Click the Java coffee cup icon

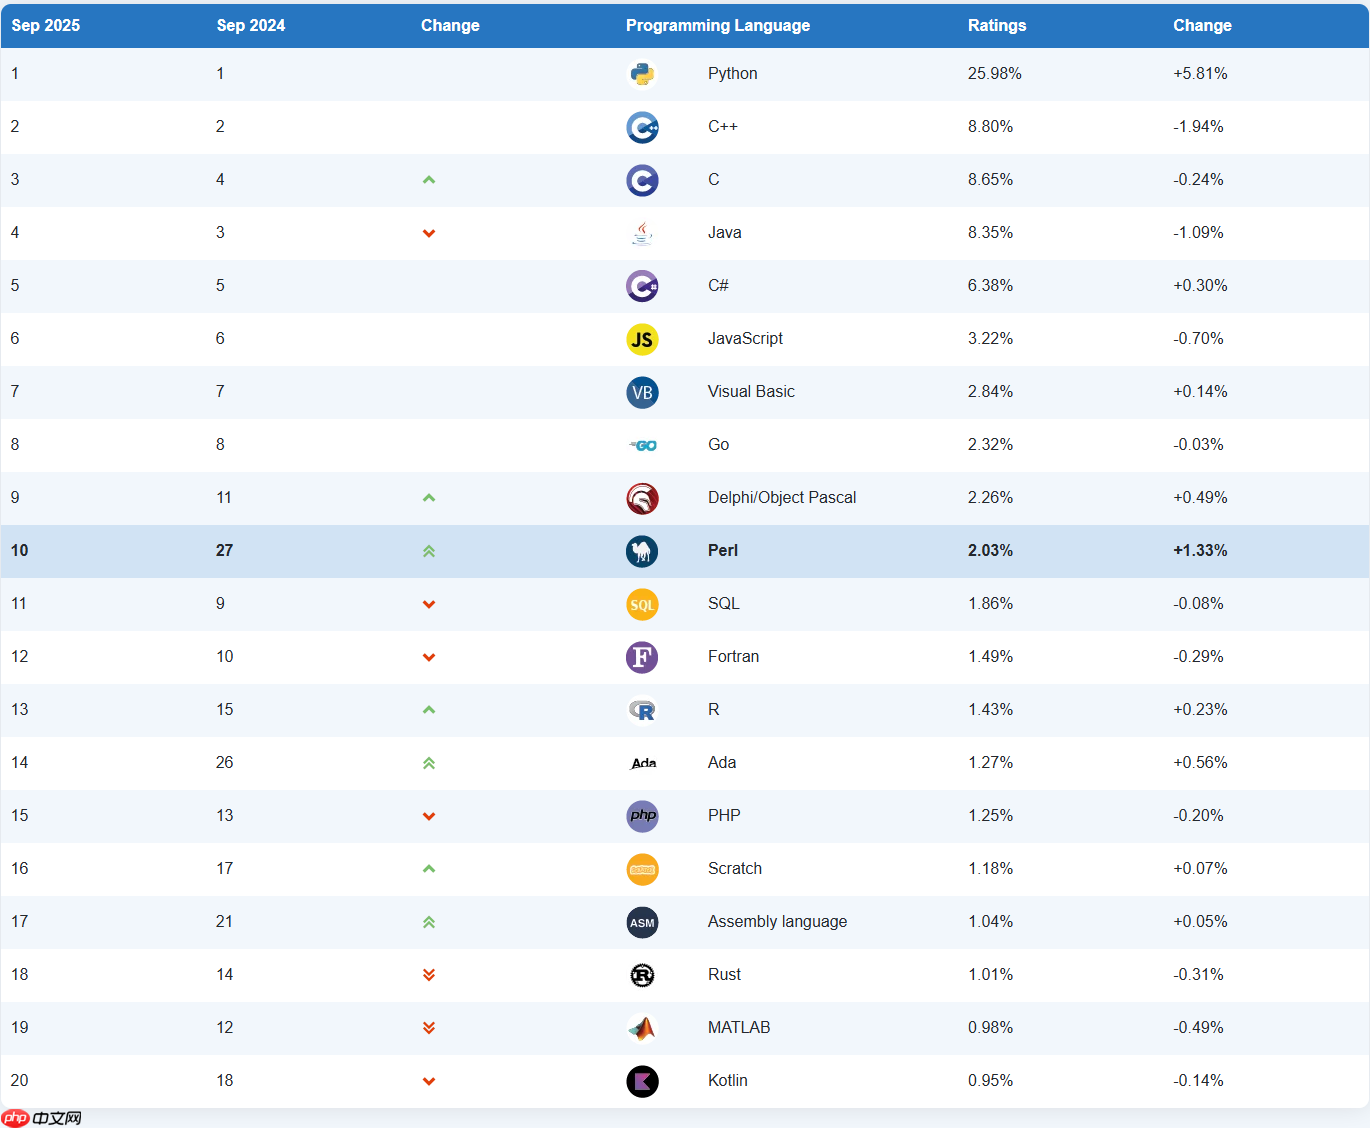point(642,233)
